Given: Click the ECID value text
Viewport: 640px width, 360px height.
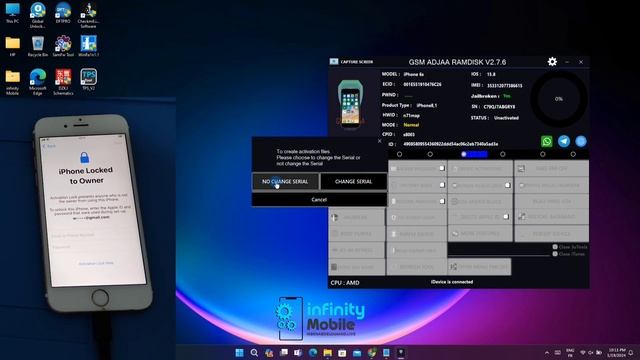Looking at the screenshot, I should pyautogui.click(x=422, y=84).
